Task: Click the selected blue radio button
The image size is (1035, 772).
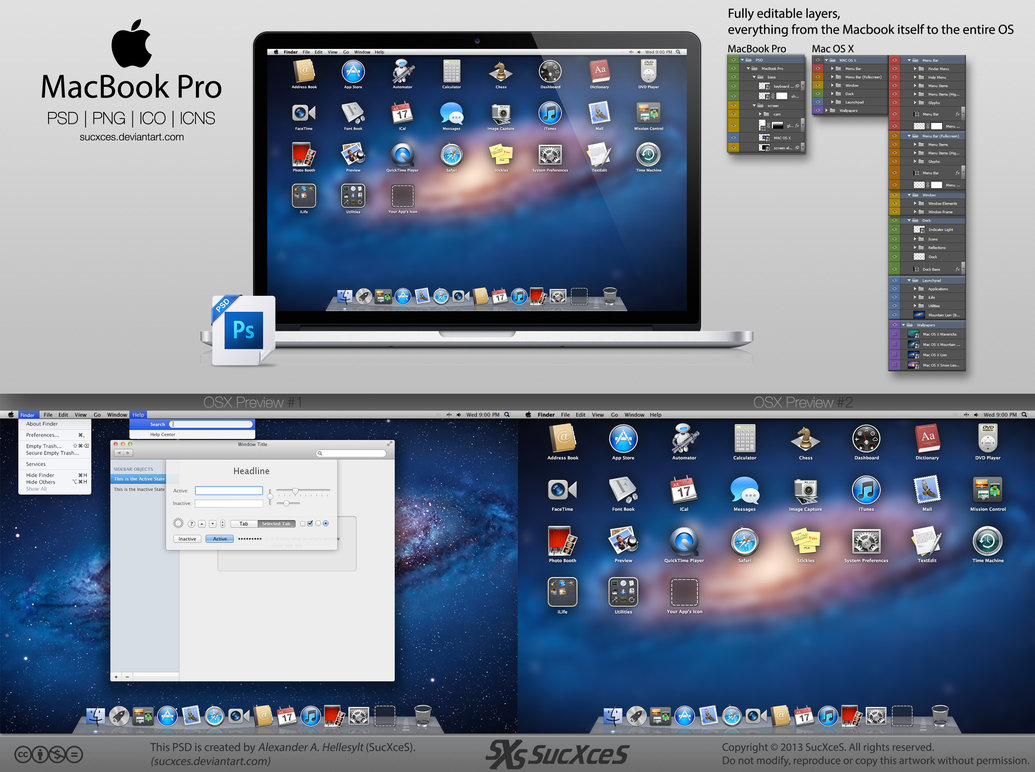Action: [x=325, y=523]
